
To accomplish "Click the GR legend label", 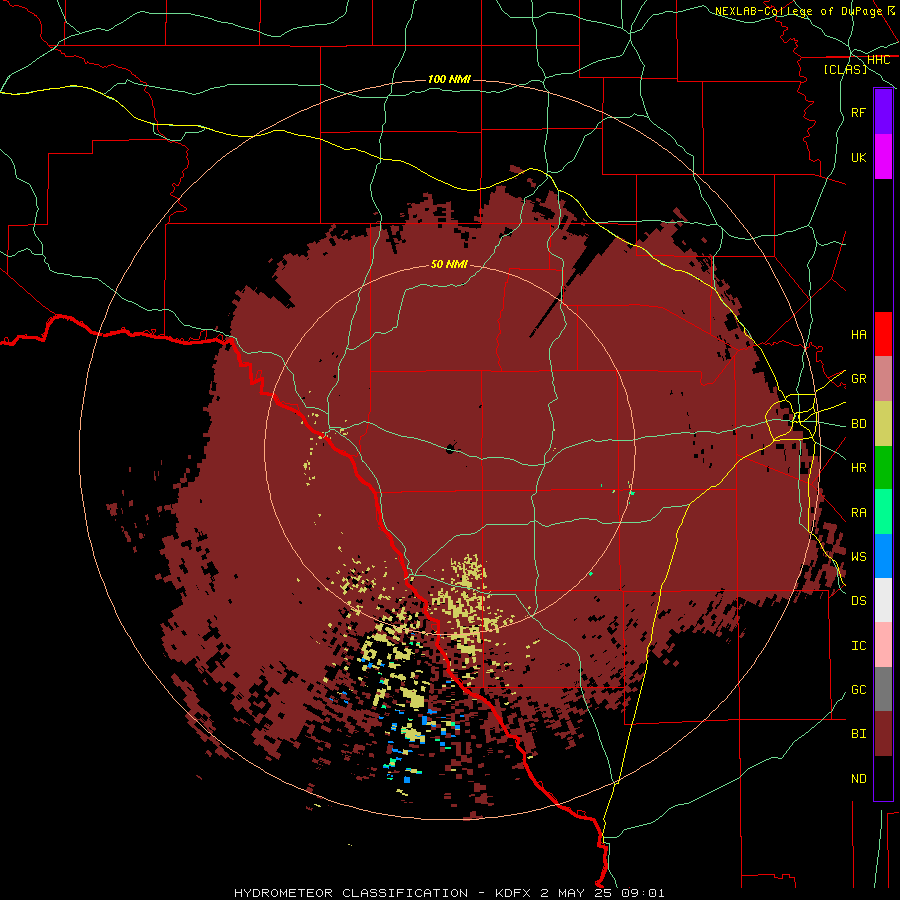I will pyautogui.click(x=858, y=379).
